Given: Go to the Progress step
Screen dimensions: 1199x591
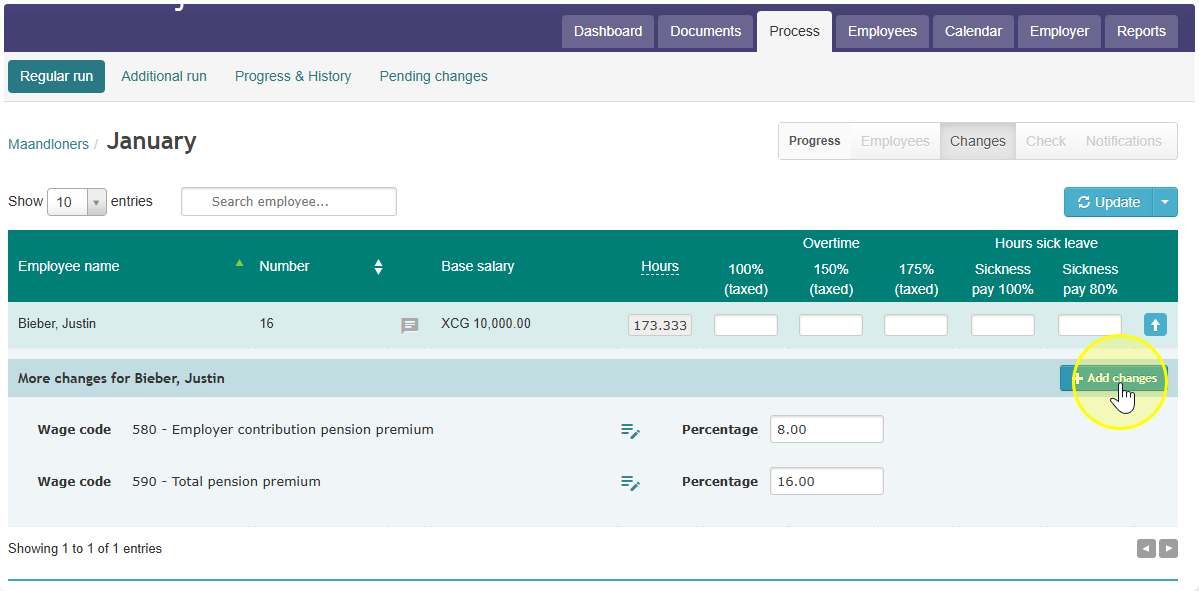Looking at the screenshot, I should tap(814, 141).
